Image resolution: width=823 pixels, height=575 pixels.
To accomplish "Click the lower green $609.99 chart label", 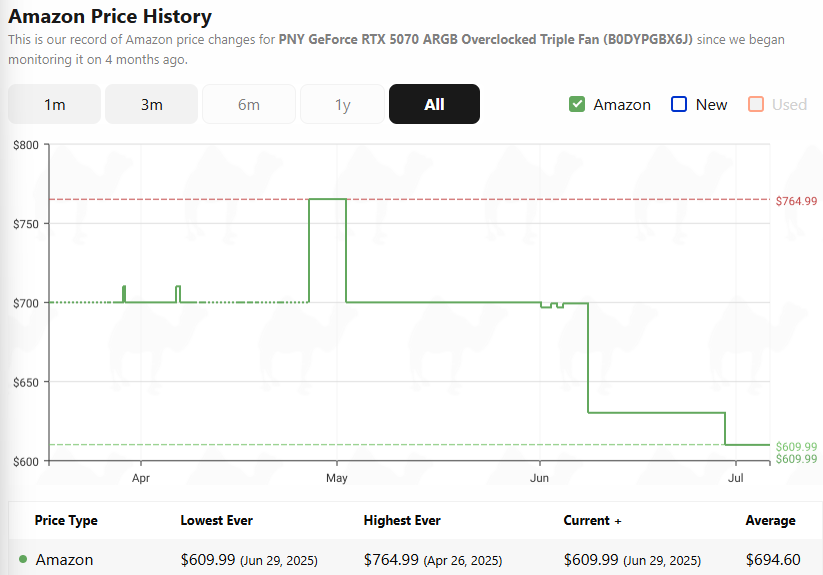I will pos(796,459).
